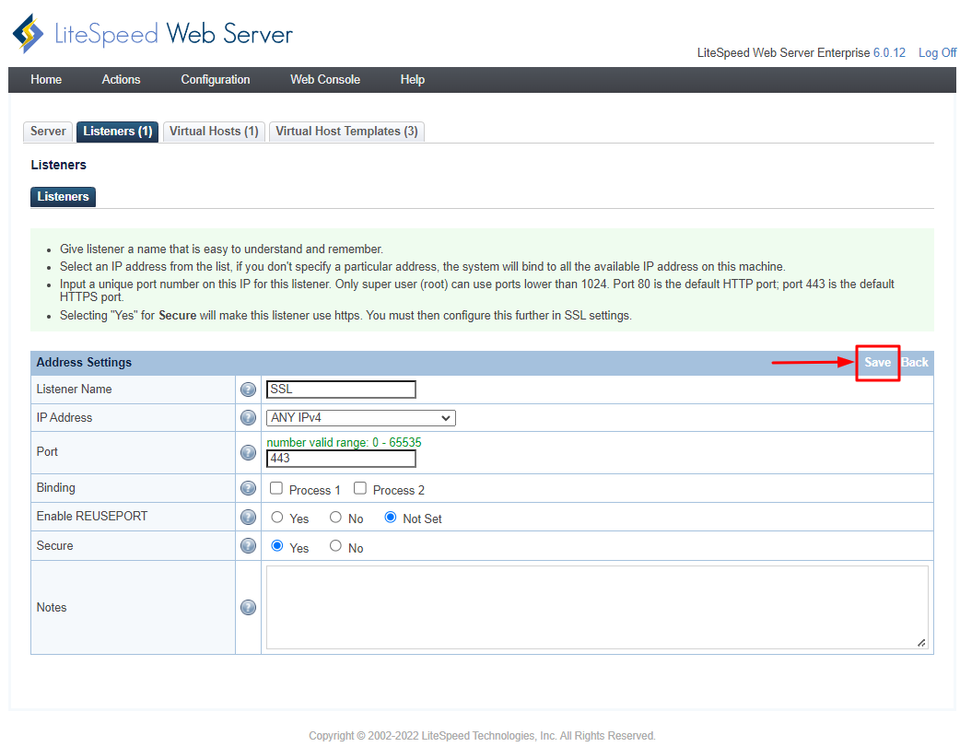Image resolution: width=960 pixels, height=756 pixels.
Task: Open the Actions menu
Action: click(x=120, y=79)
